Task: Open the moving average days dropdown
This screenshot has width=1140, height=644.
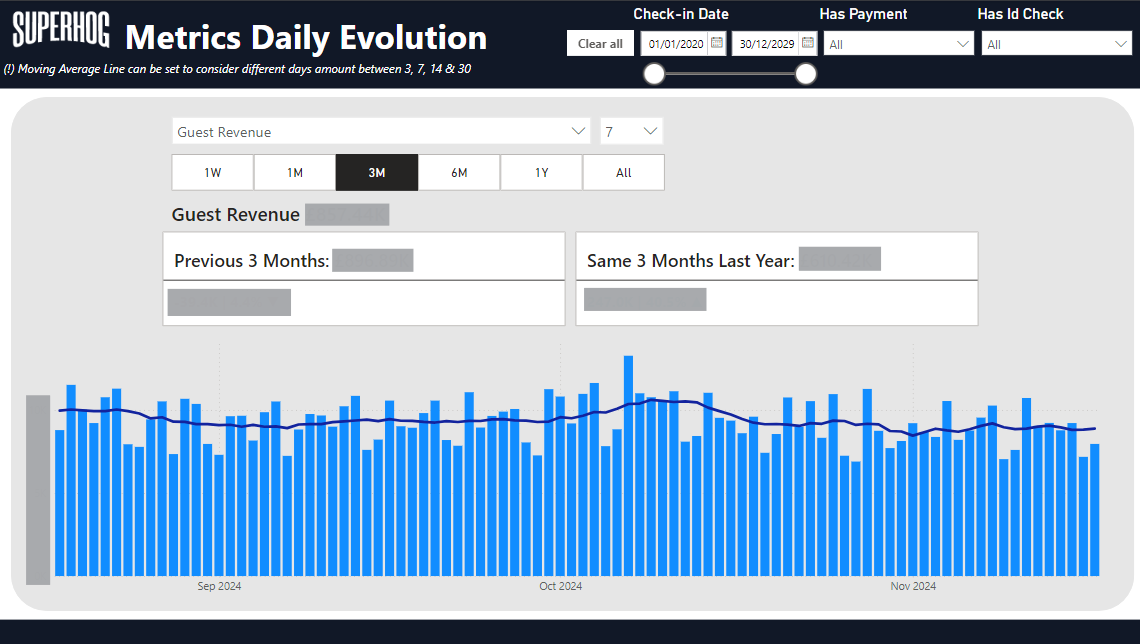Action: (x=631, y=132)
